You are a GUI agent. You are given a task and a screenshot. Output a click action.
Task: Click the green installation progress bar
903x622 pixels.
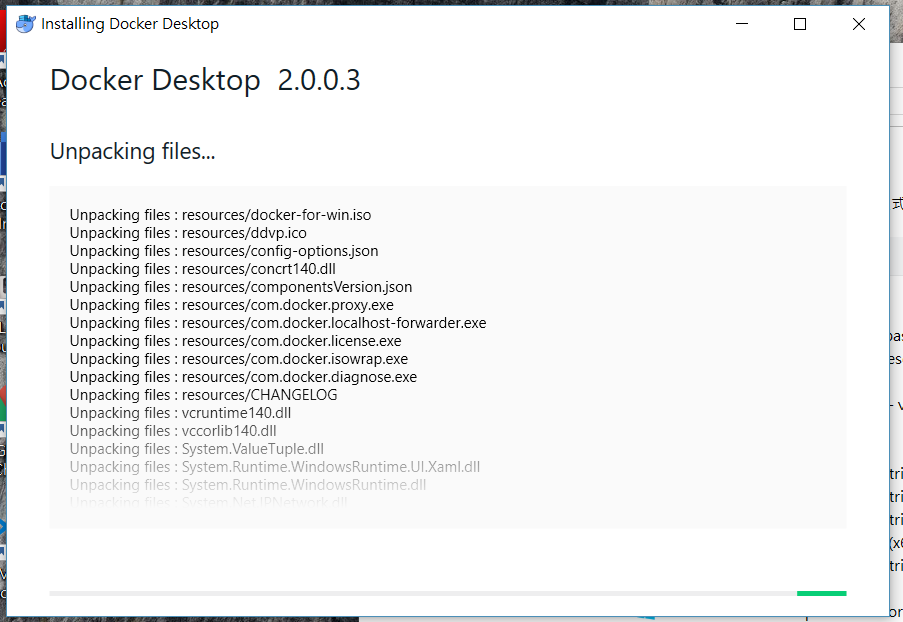[821, 593]
